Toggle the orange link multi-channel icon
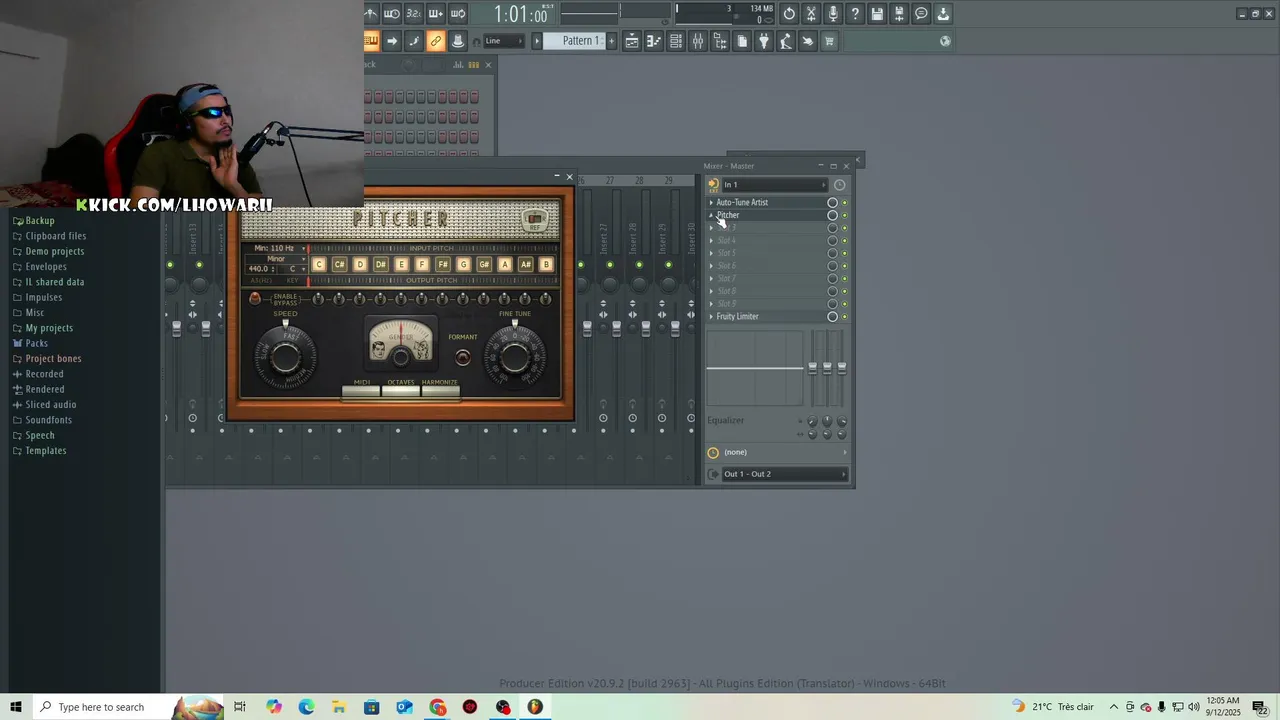Viewport: 1280px width, 720px height. (435, 41)
